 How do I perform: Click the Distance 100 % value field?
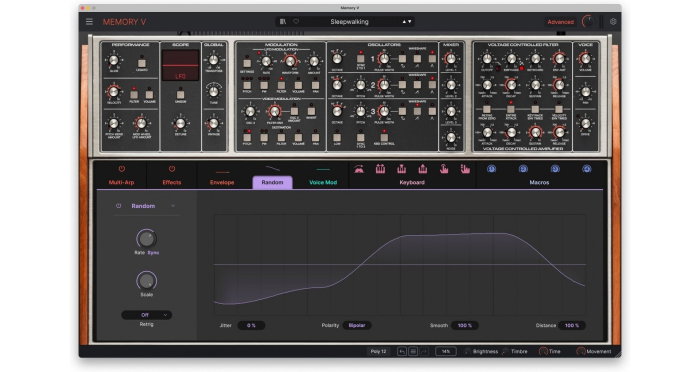coord(572,326)
